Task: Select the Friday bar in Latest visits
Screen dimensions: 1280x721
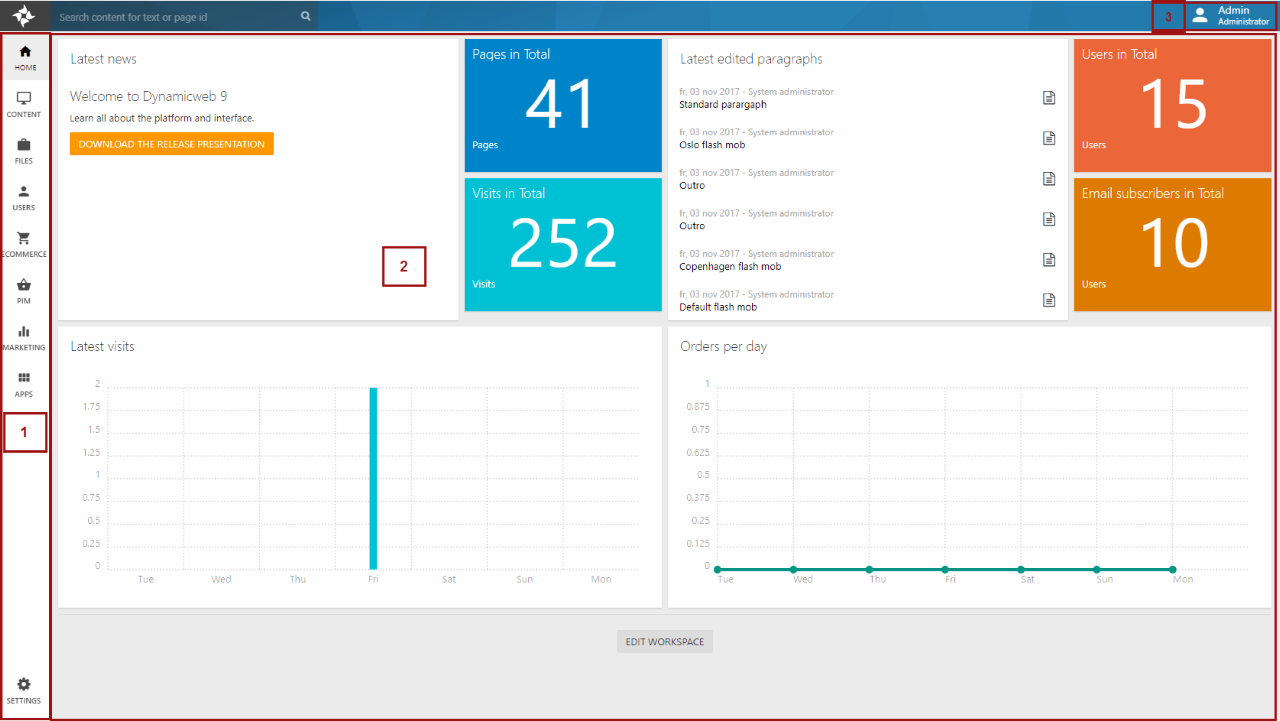Action: click(373, 478)
